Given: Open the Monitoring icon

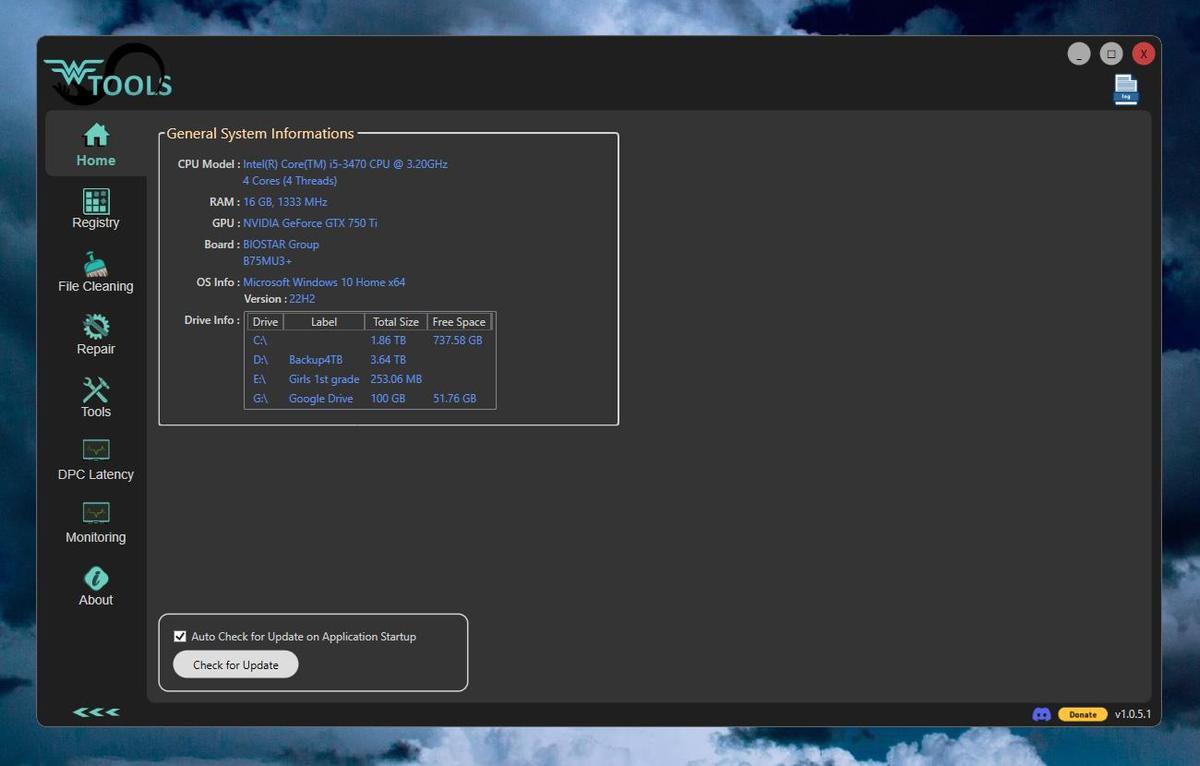Looking at the screenshot, I should 96,513.
